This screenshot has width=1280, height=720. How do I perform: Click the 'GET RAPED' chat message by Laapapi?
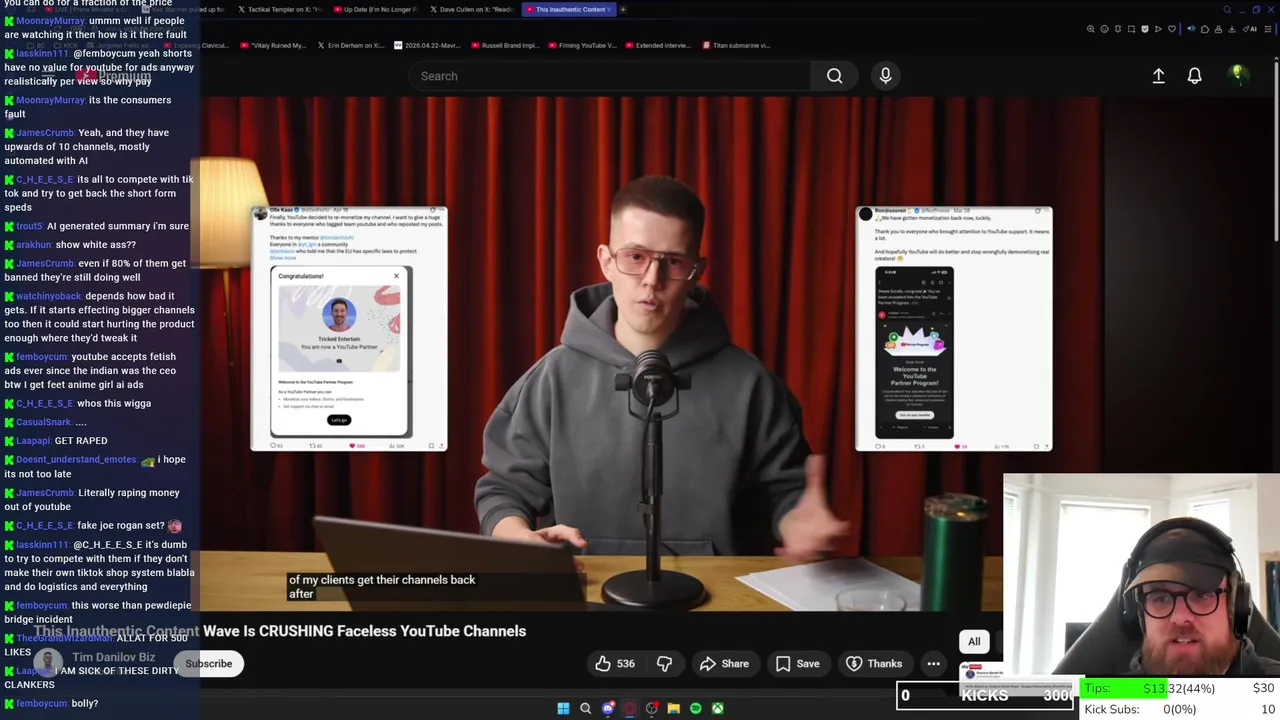81,440
